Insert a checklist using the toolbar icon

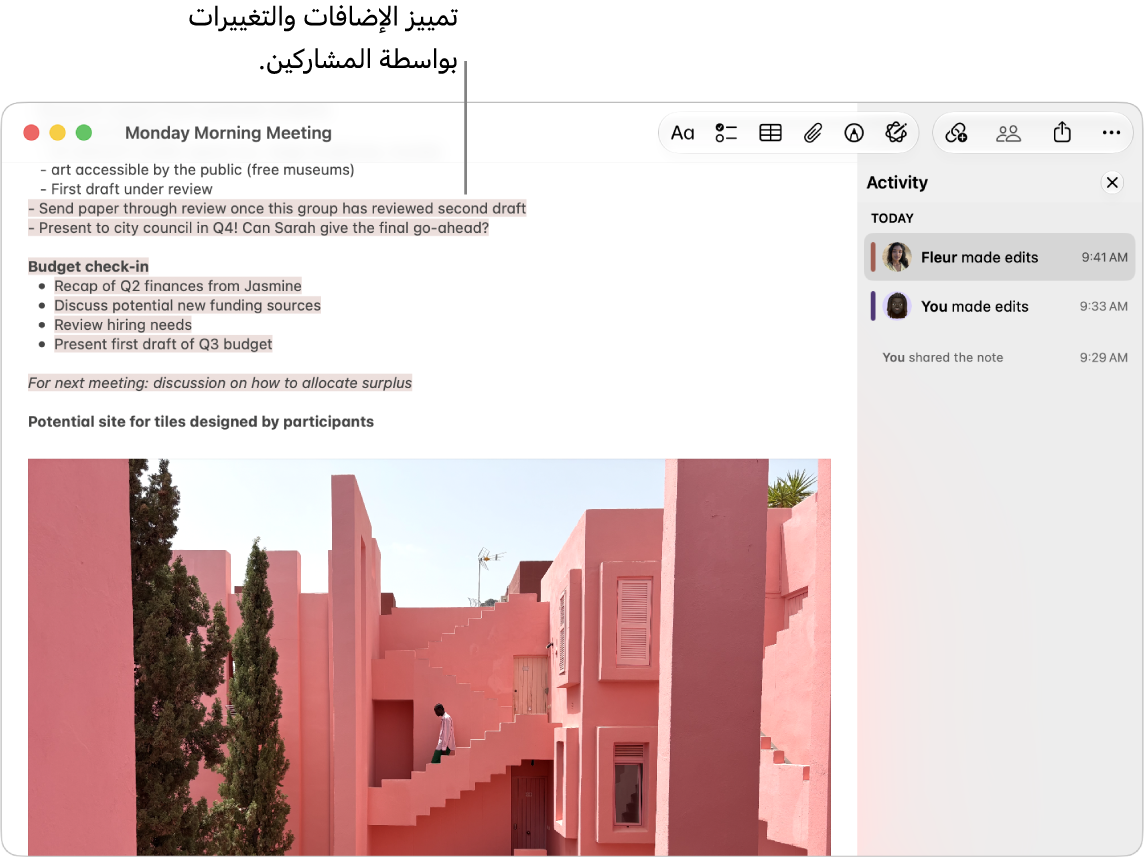click(x=726, y=133)
